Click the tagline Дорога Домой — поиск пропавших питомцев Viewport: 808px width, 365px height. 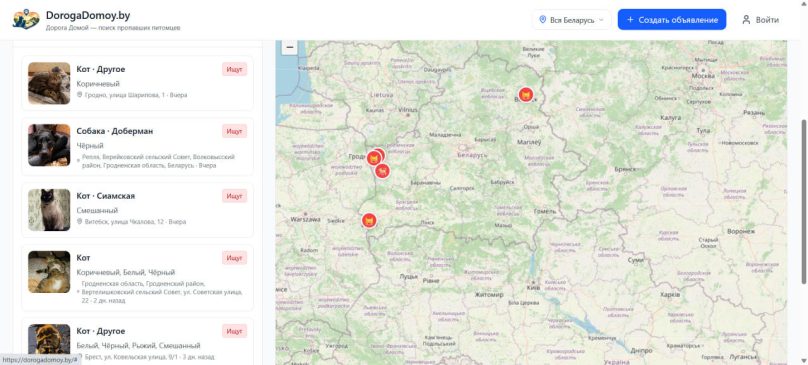[x=113, y=28]
